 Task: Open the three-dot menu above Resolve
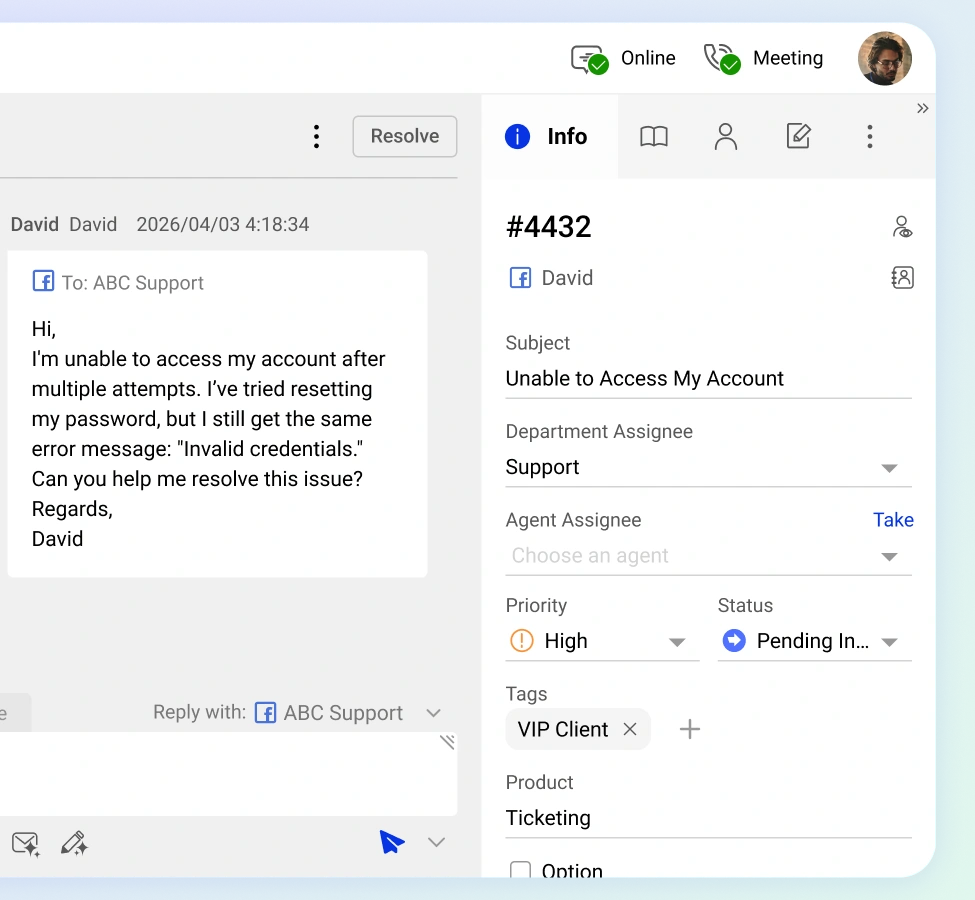click(x=316, y=135)
